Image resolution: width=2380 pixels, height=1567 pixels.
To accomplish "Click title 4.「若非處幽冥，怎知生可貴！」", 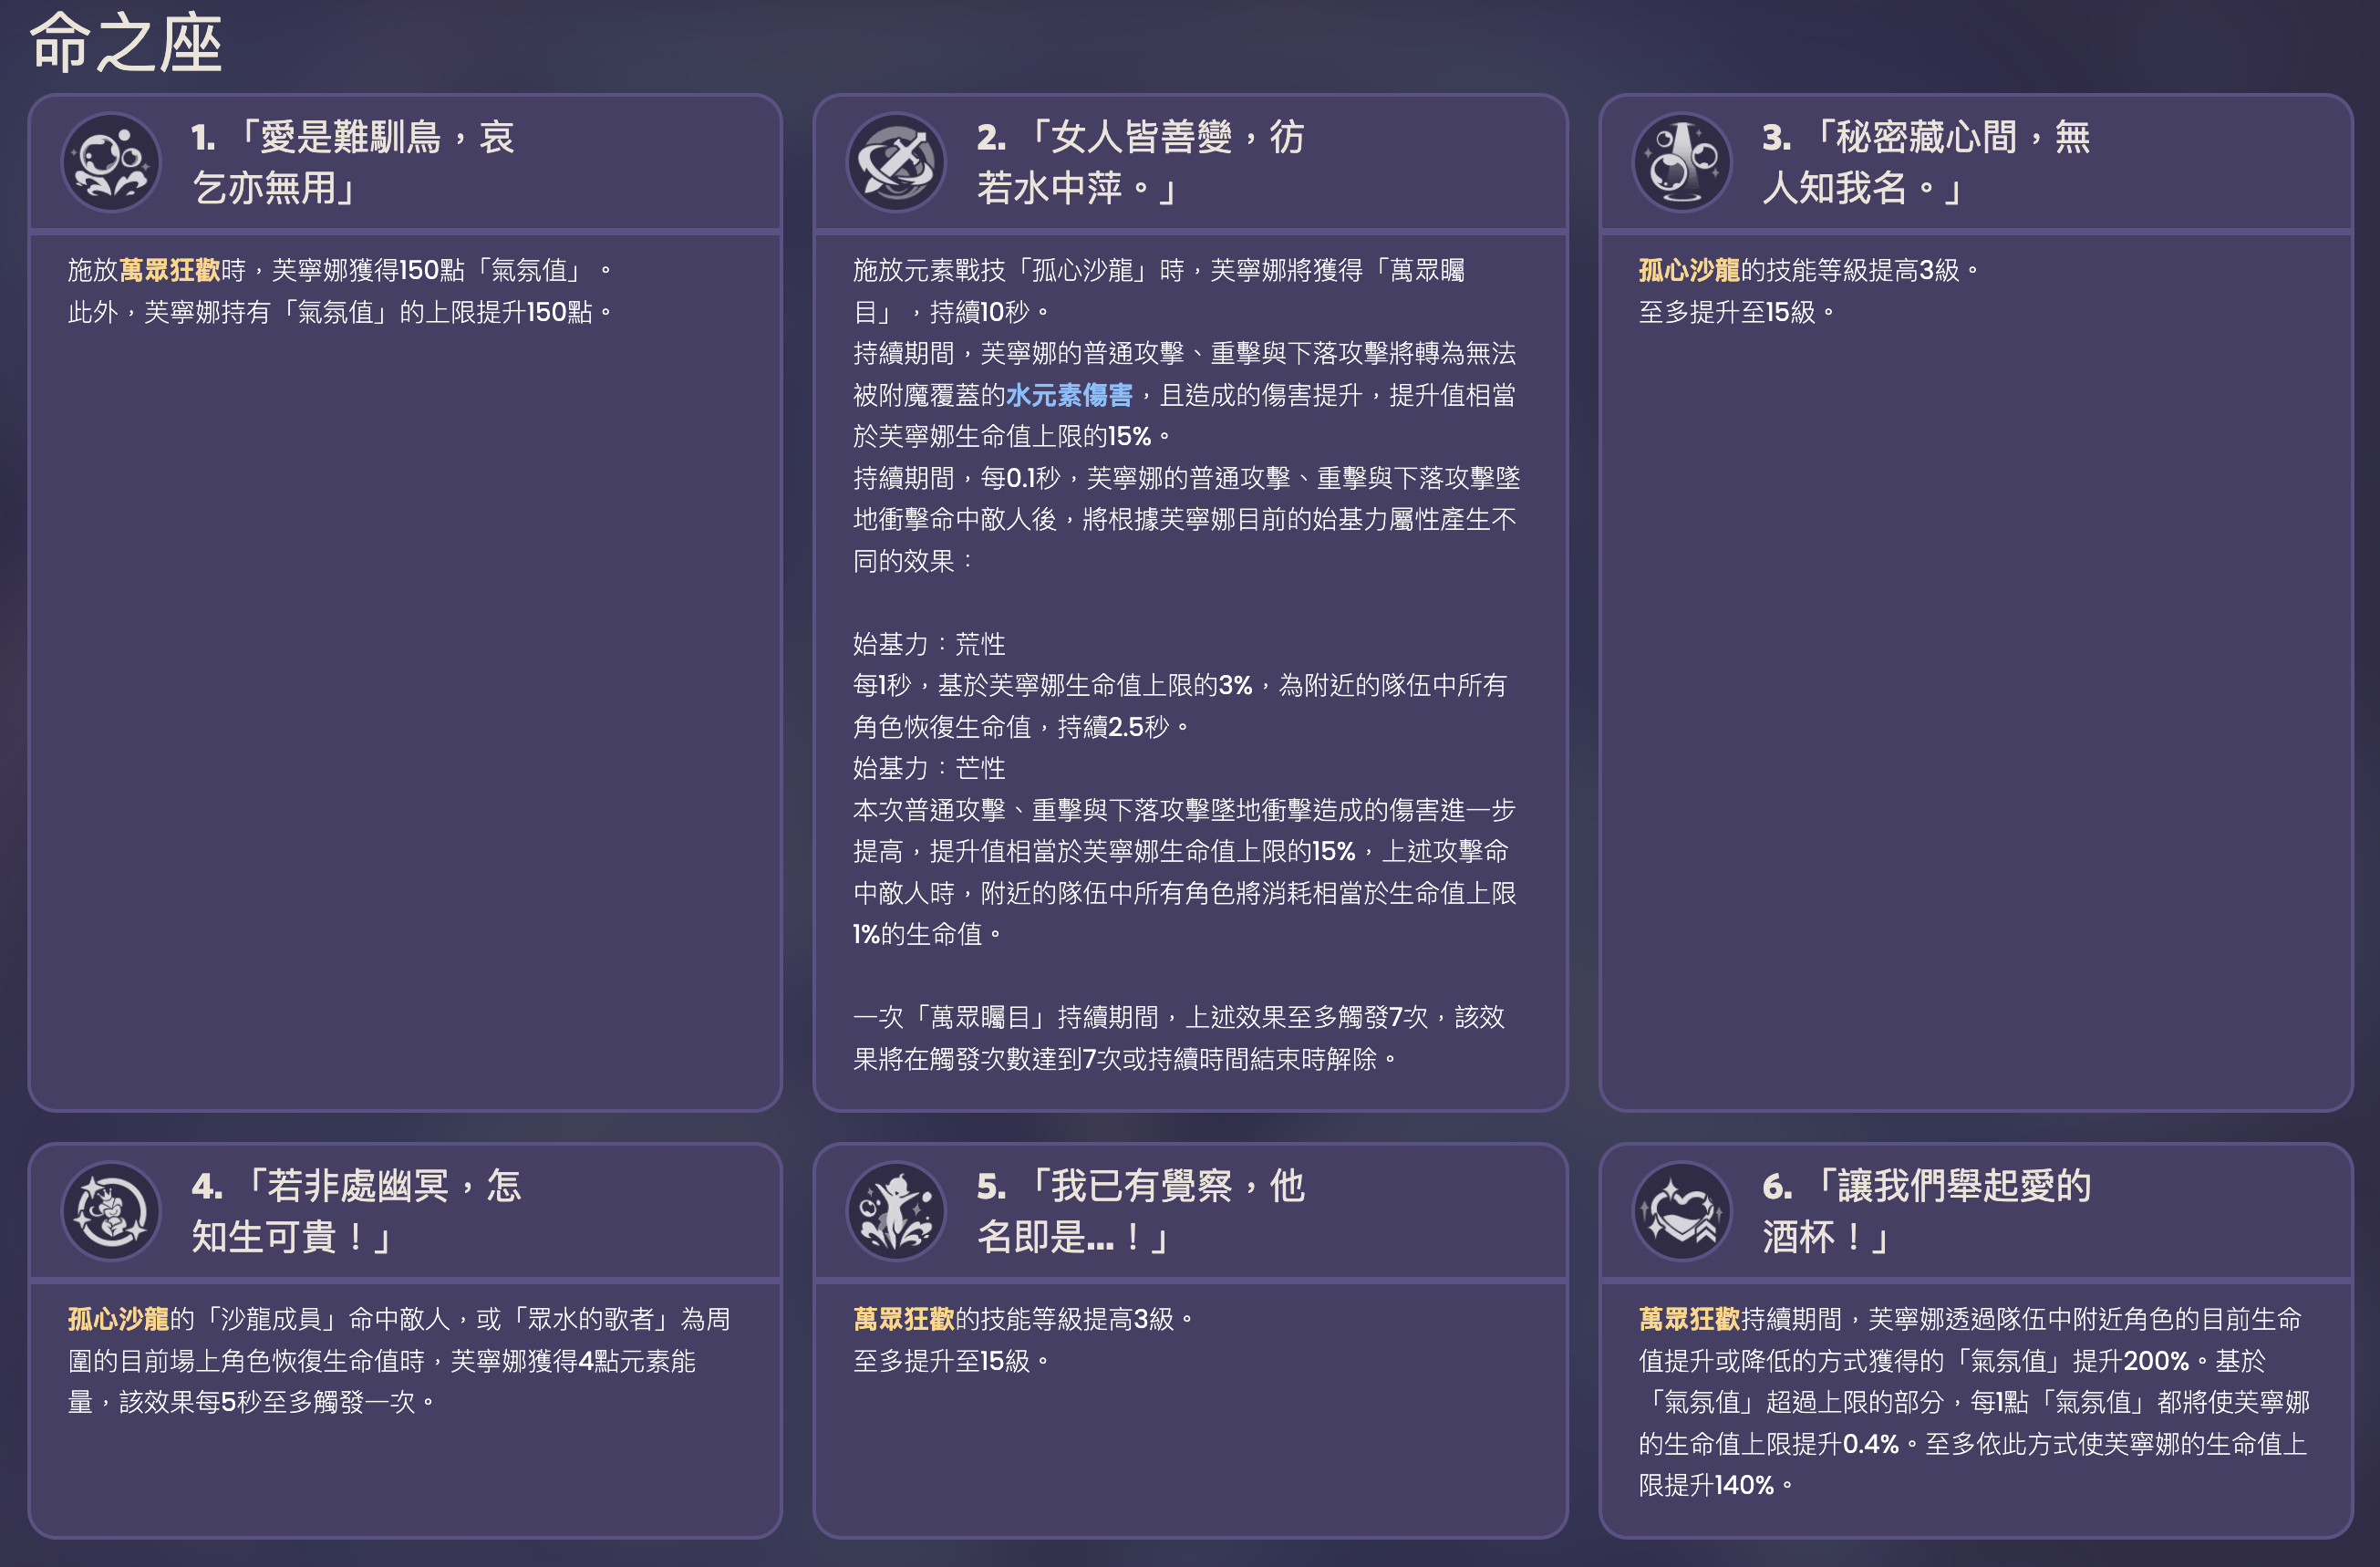I will point(356,1211).
